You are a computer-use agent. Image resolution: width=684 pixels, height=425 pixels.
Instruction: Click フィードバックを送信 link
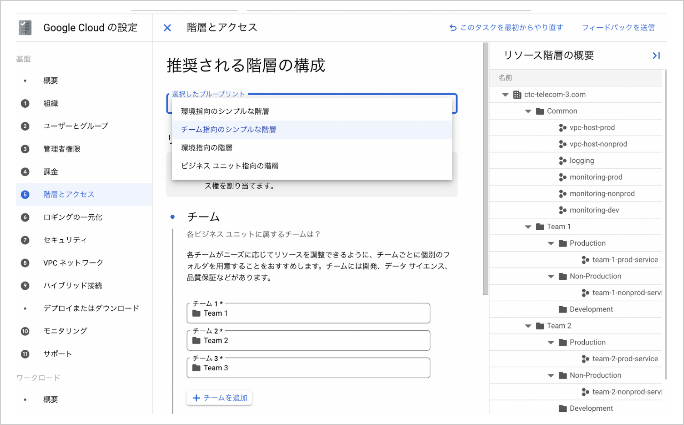pyautogui.click(x=619, y=27)
